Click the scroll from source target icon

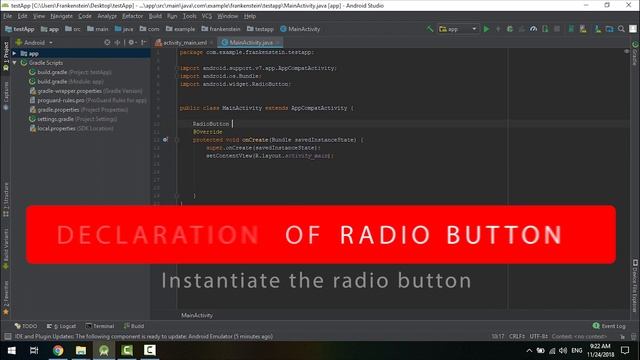[x=107, y=42]
